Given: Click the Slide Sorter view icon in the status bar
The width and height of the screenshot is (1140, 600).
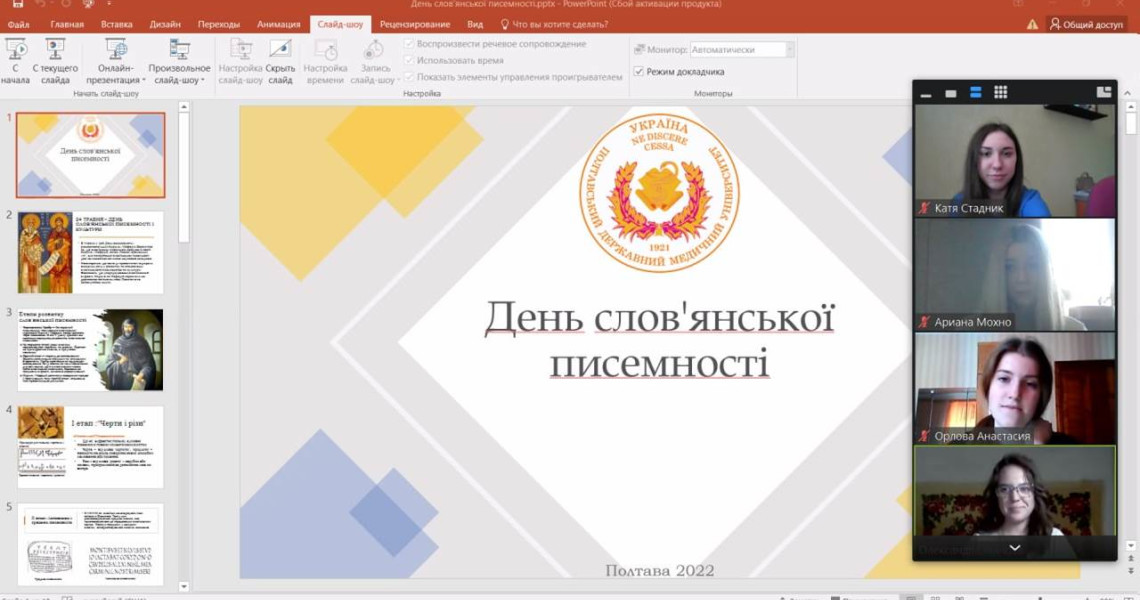Looking at the screenshot, I should 935,597.
